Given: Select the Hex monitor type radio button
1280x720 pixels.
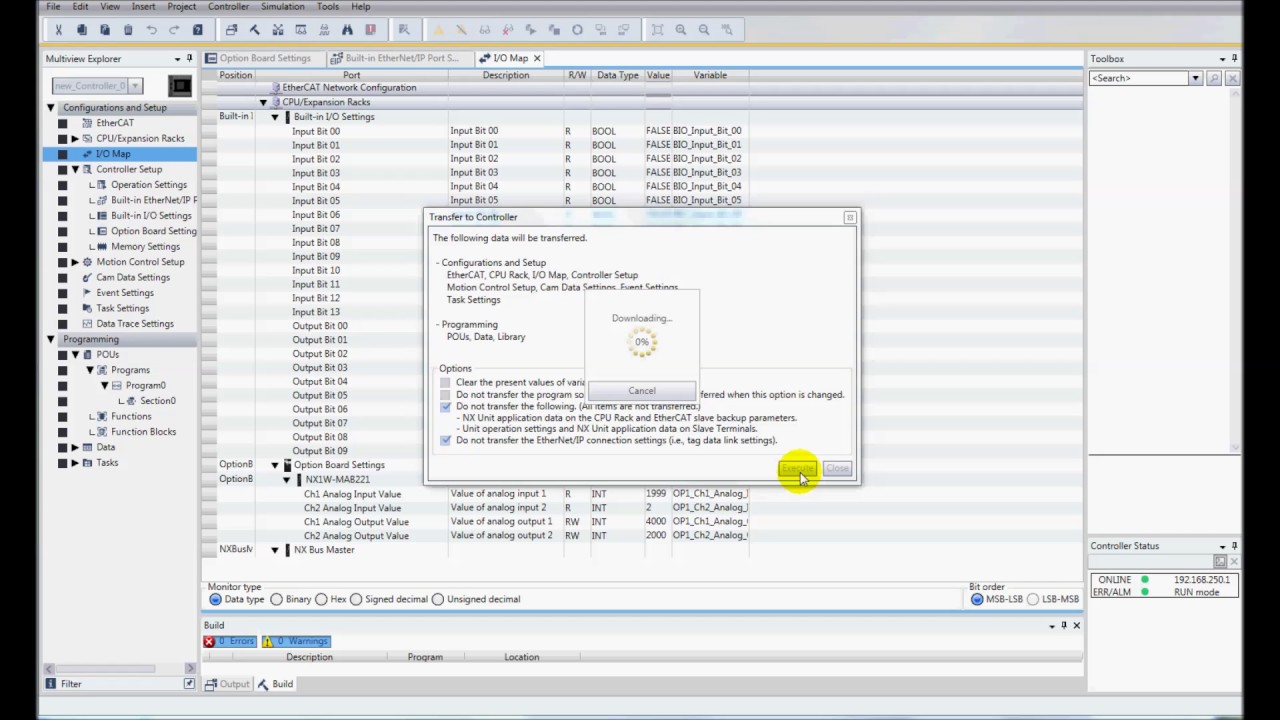Looking at the screenshot, I should tap(321, 599).
